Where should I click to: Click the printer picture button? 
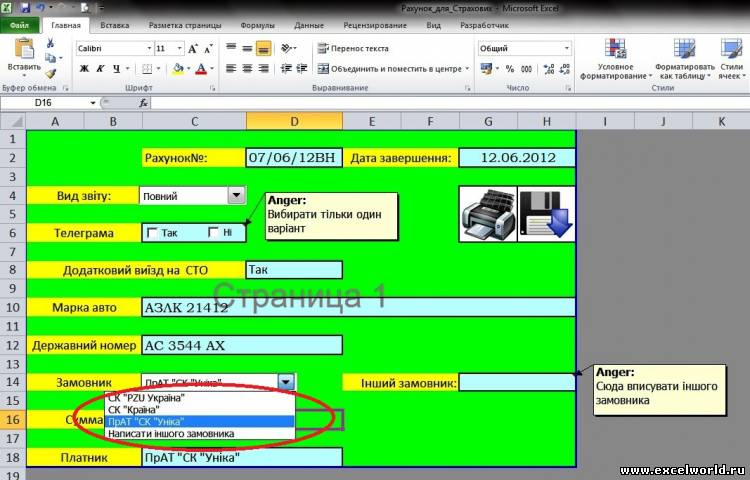(x=488, y=214)
